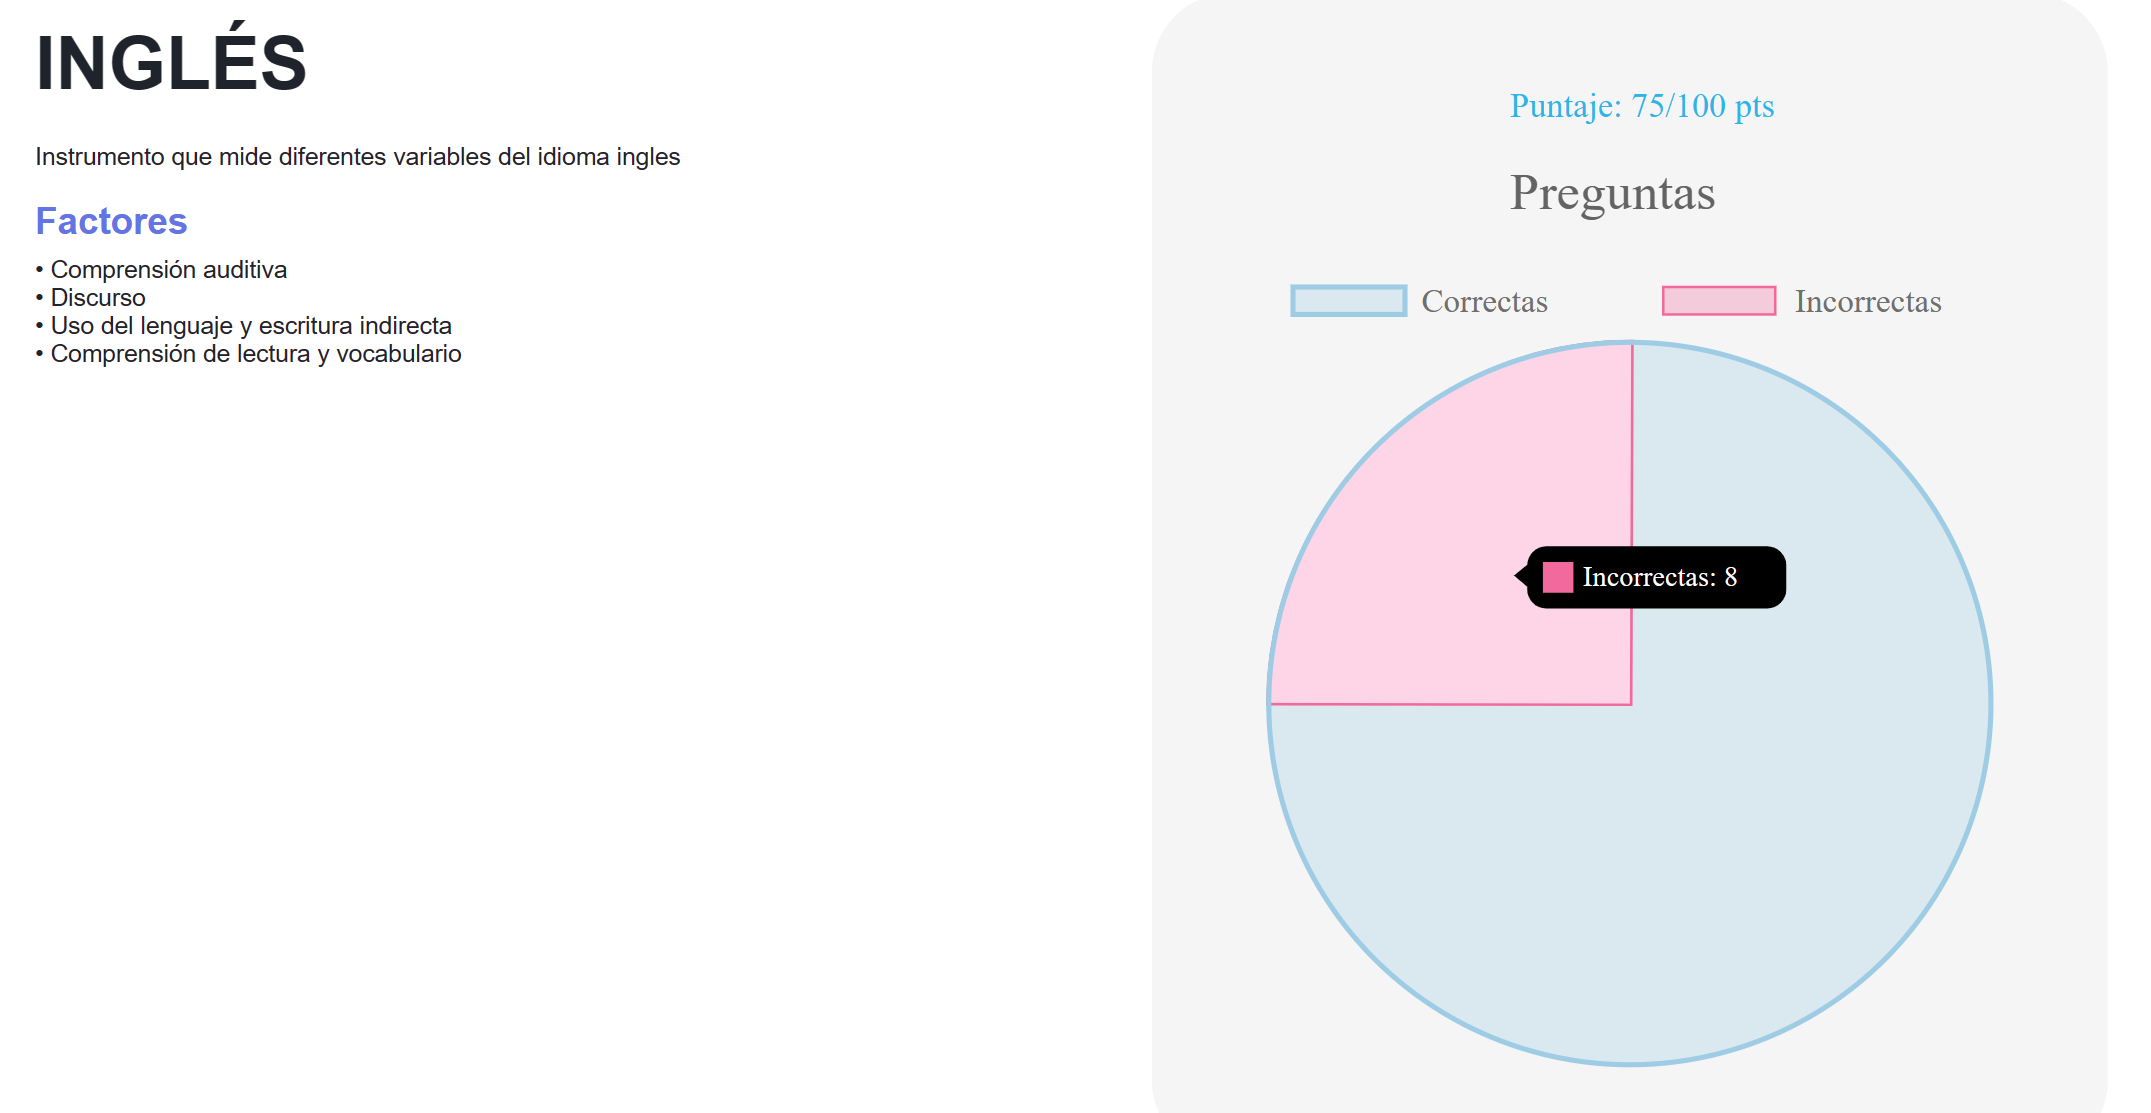Click the 'Puntaje: 75/100 pts' score text

1641,106
